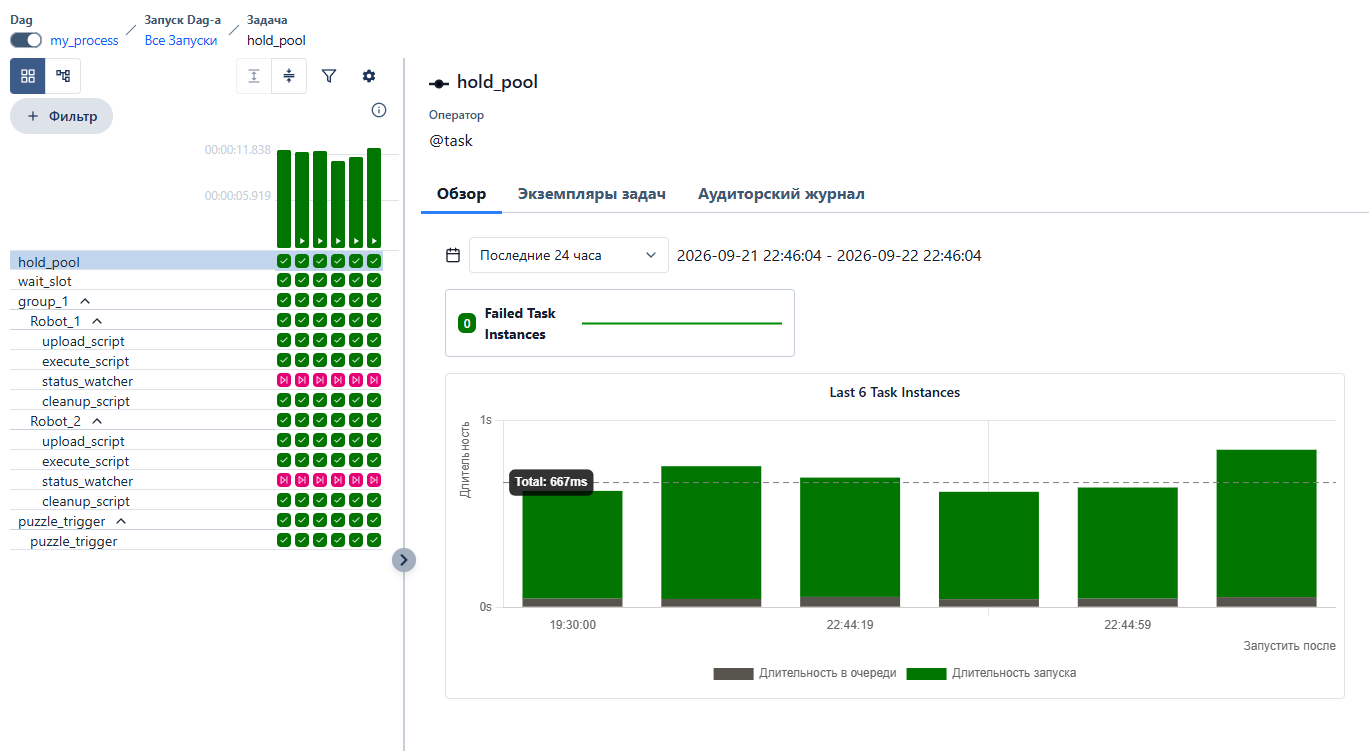This screenshot has height=751, width=1369.
Task: Collapse the group_1 task group
Action: [x=85, y=301]
